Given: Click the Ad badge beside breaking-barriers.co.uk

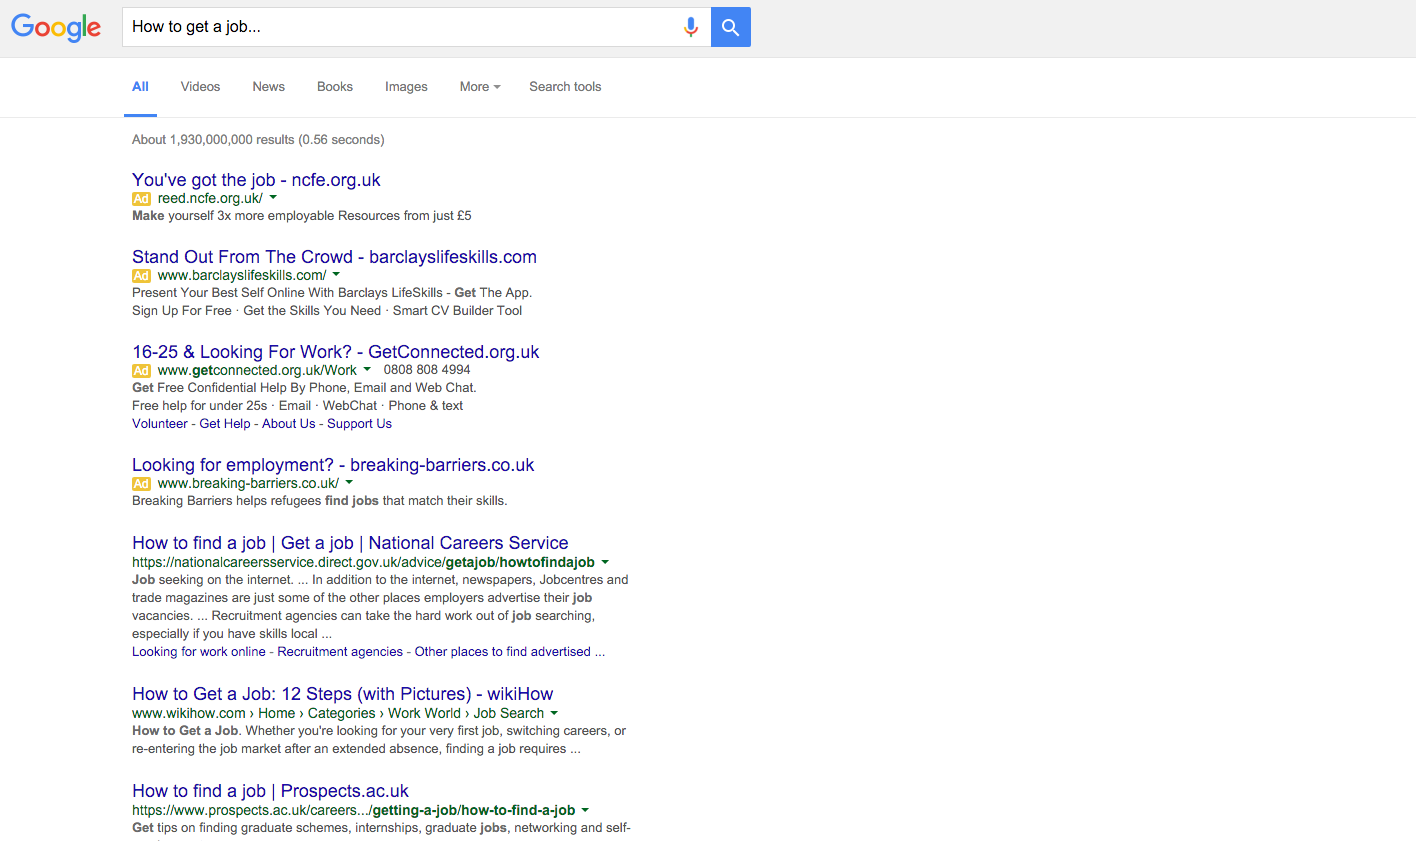Looking at the screenshot, I should [141, 484].
